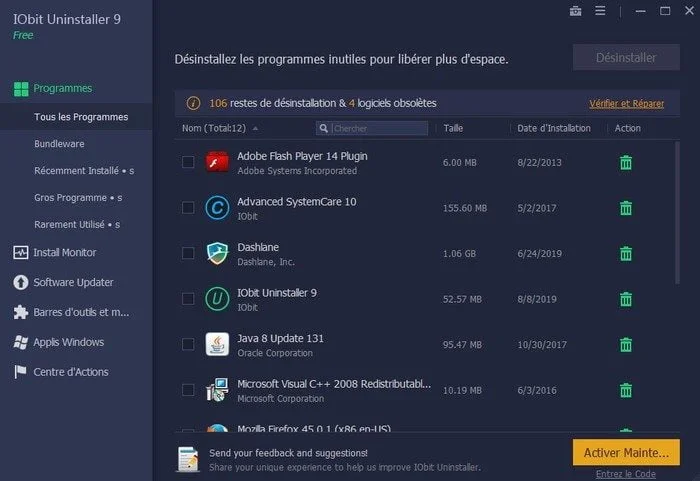Go to Applis Windows label

(69, 342)
